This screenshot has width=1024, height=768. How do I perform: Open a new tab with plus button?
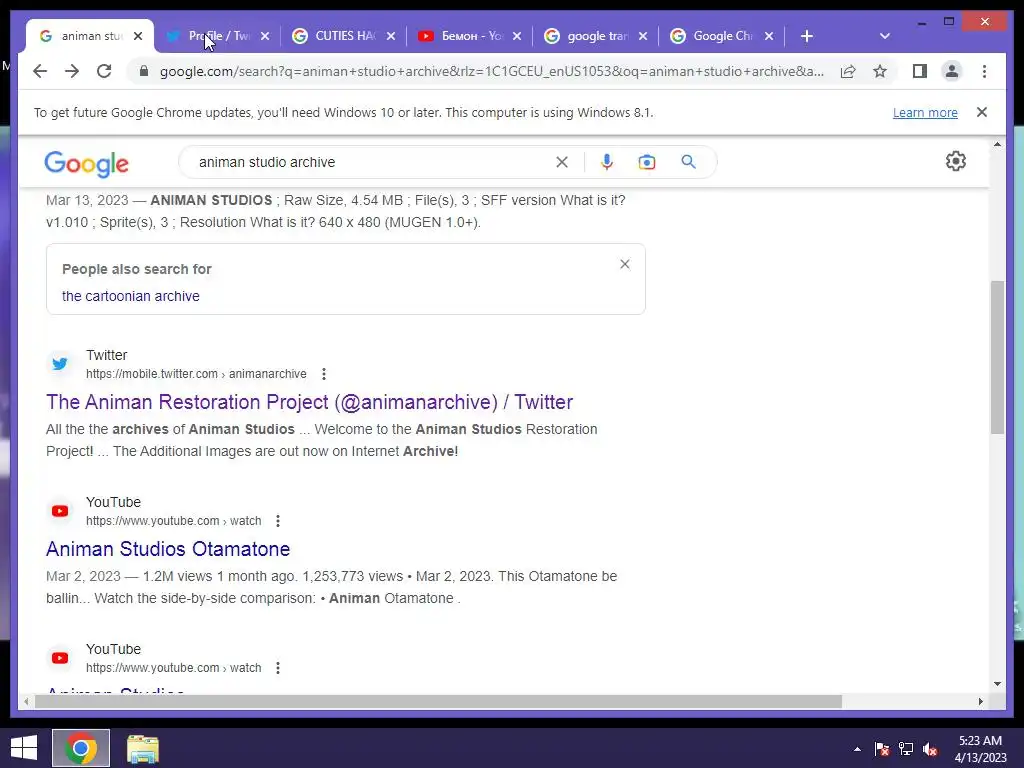tap(807, 36)
